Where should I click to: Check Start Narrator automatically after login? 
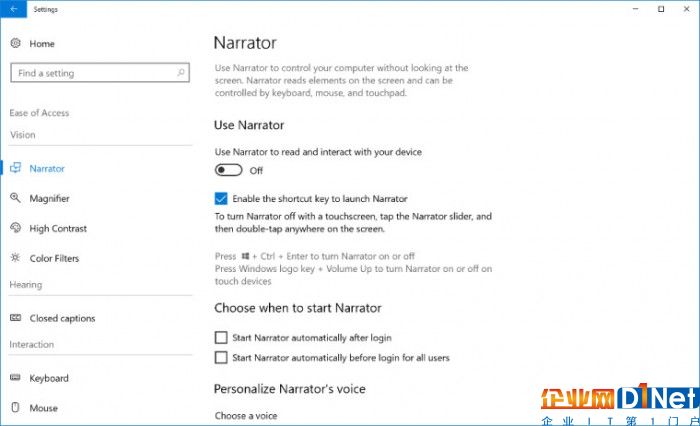[221, 338]
